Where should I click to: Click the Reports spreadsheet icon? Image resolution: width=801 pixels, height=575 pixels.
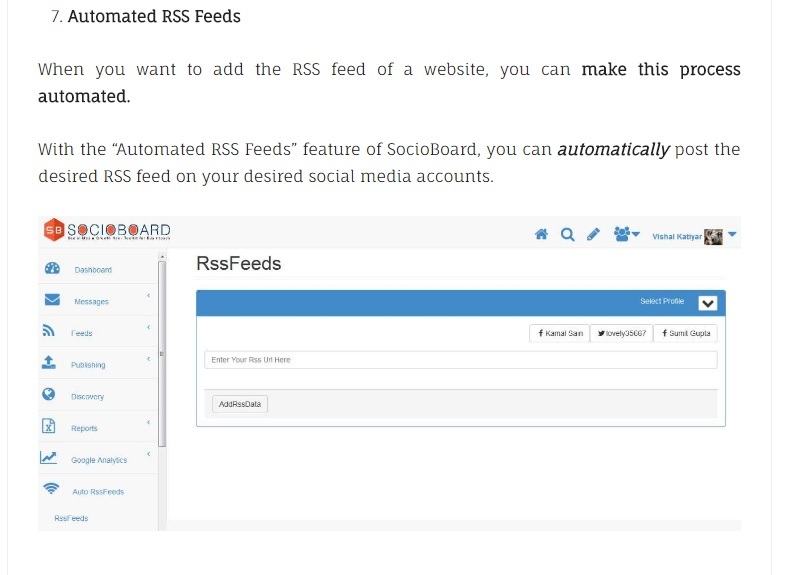[49, 425]
